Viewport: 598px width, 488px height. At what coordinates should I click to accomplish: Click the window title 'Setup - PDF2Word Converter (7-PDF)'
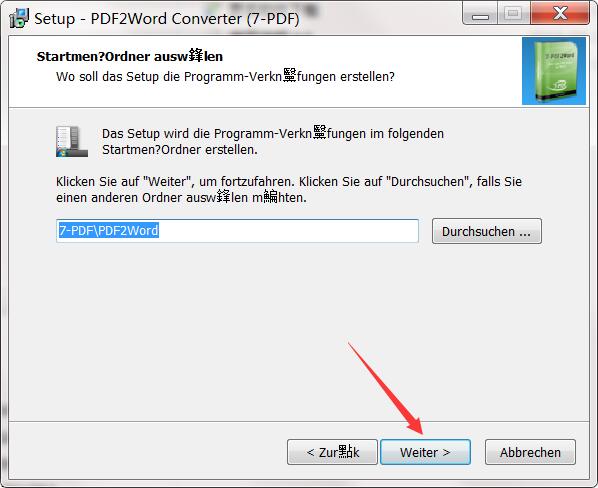point(167,19)
